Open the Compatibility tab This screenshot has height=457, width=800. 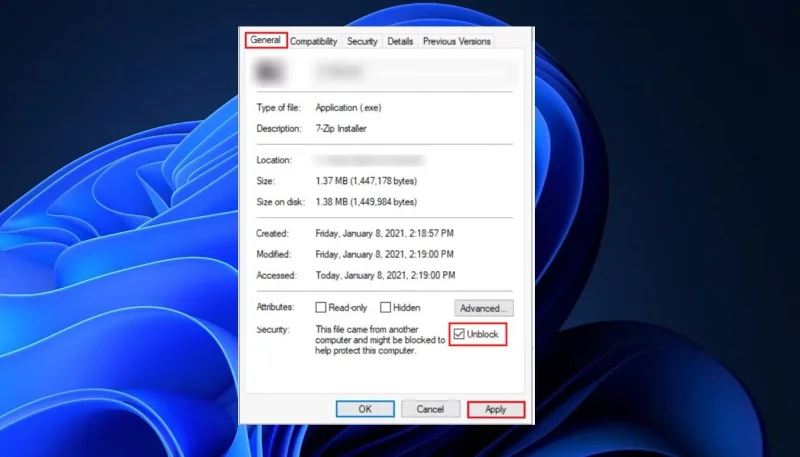(x=313, y=42)
